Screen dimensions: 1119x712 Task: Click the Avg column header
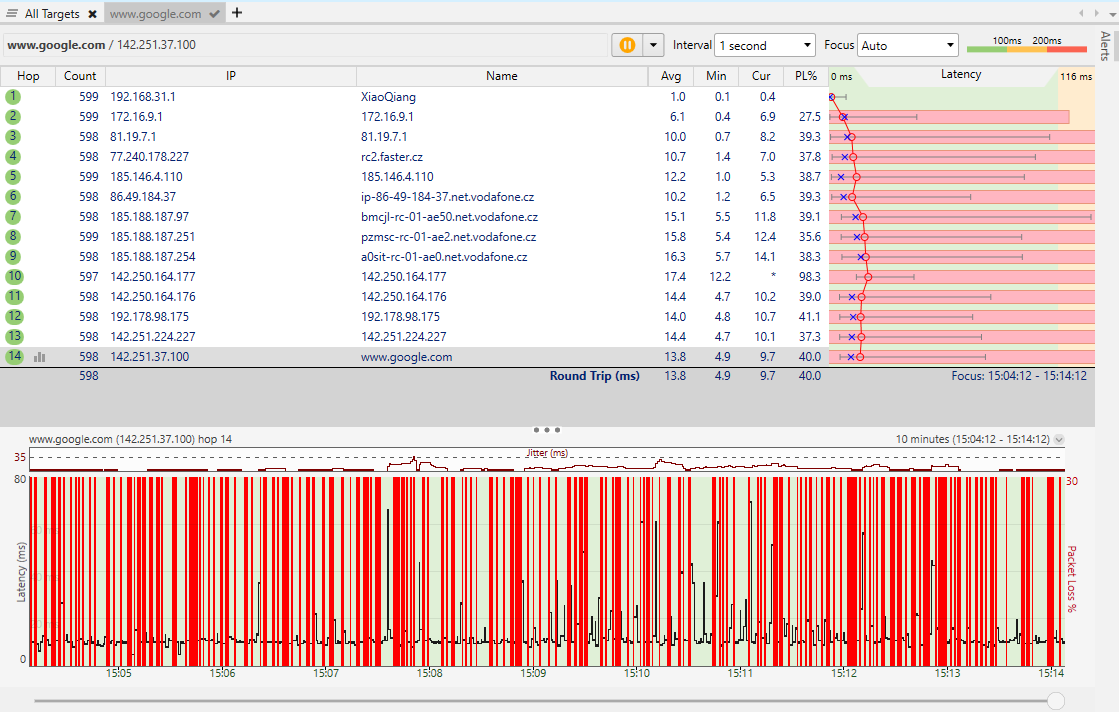point(670,76)
